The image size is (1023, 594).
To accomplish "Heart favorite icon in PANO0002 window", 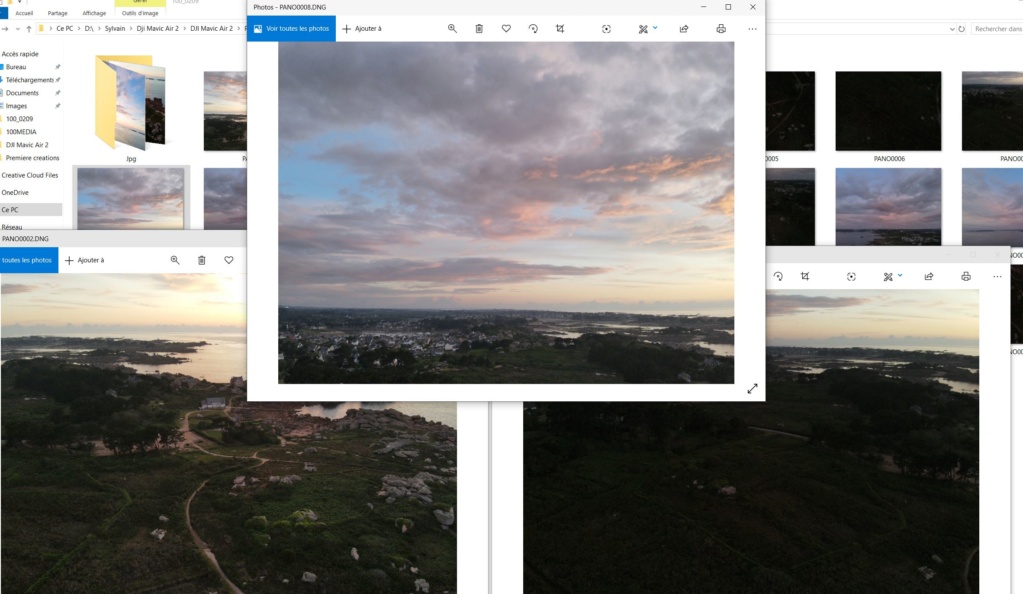I will (229, 260).
